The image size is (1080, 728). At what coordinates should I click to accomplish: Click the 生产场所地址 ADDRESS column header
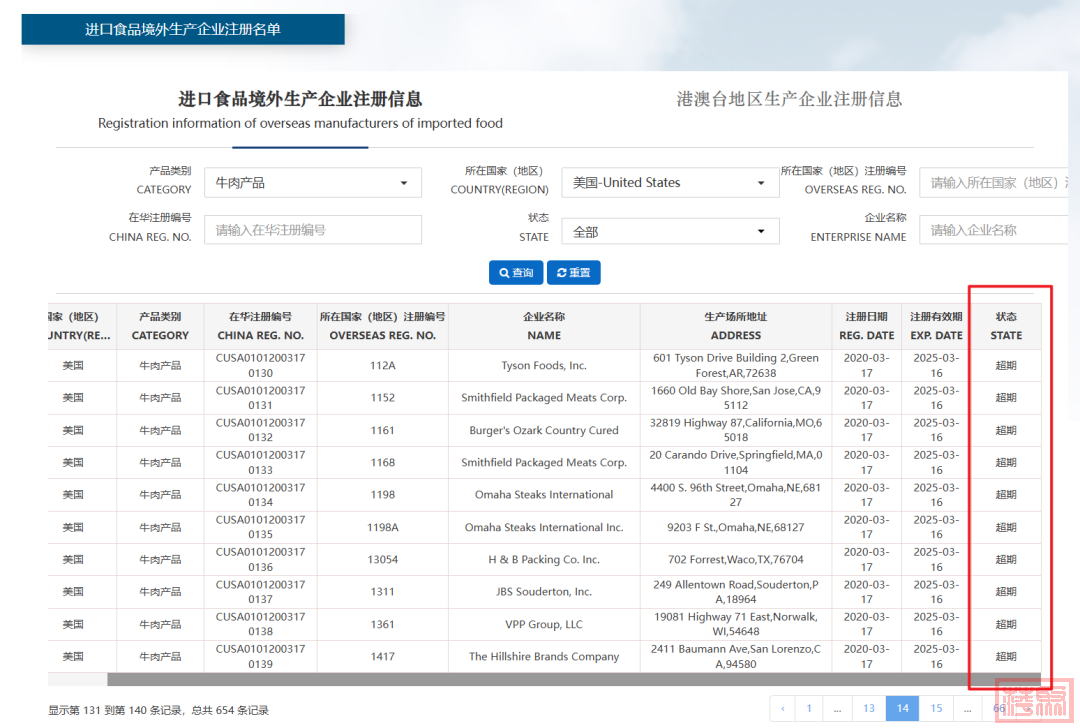pyautogui.click(x=736, y=326)
